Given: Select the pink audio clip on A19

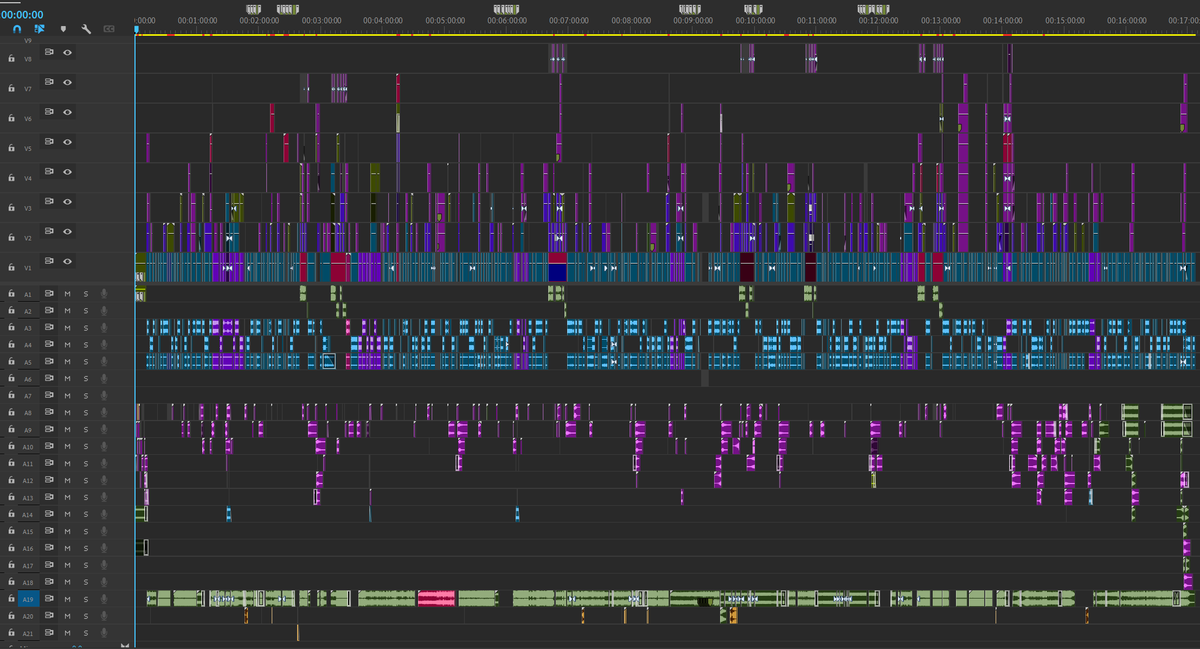Looking at the screenshot, I should pyautogui.click(x=436, y=598).
